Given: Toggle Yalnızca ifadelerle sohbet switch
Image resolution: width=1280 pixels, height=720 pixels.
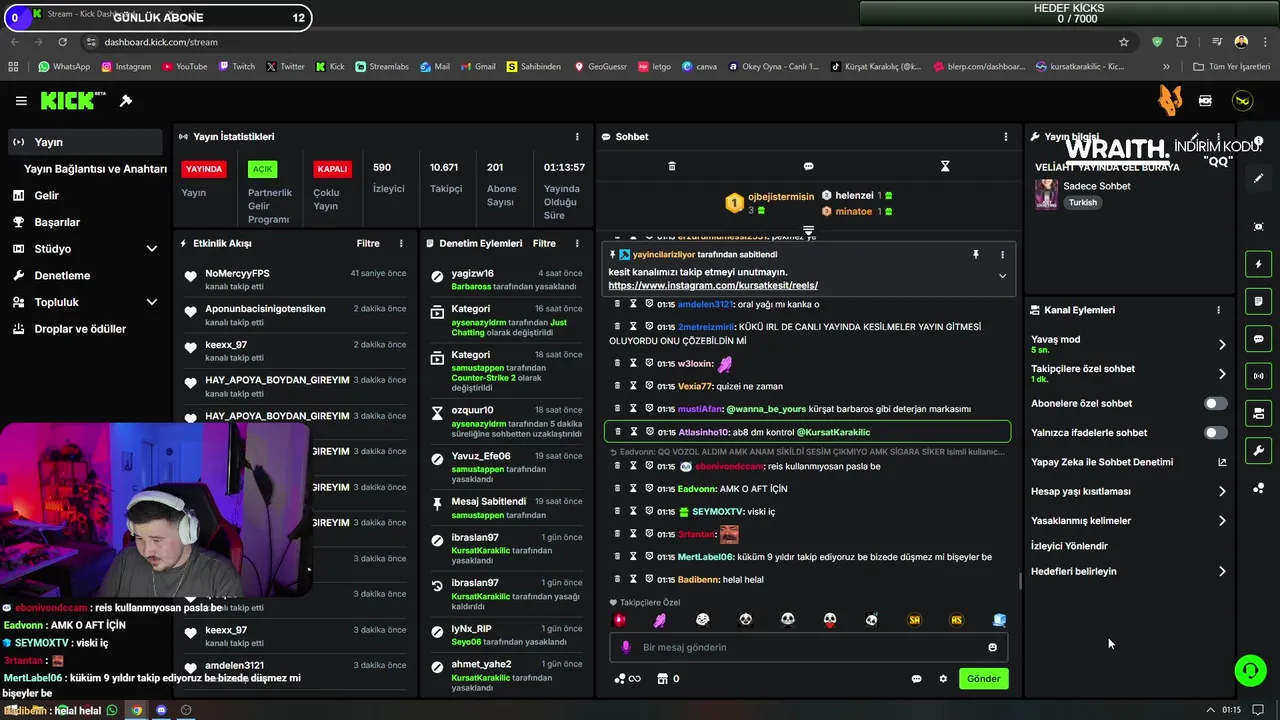Looking at the screenshot, I should [1215, 433].
